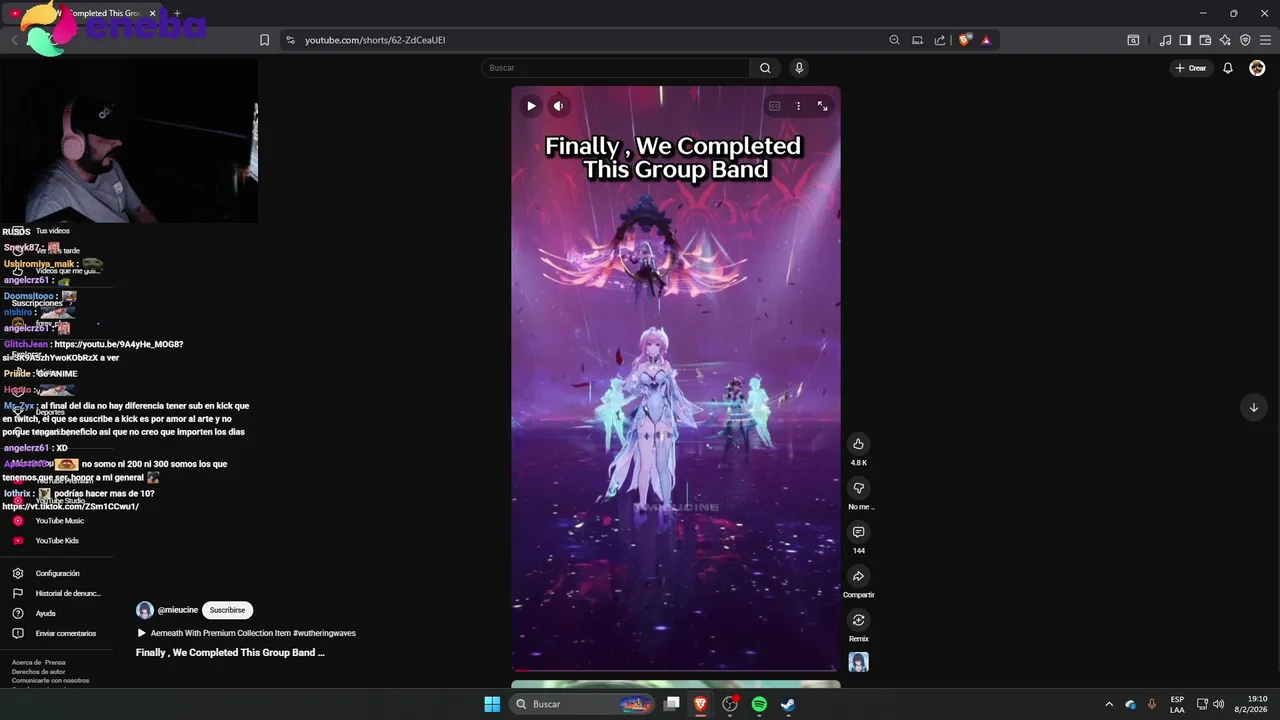Start voice search with the microphone
Image resolution: width=1280 pixels, height=720 pixels.
pyautogui.click(x=798, y=68)
